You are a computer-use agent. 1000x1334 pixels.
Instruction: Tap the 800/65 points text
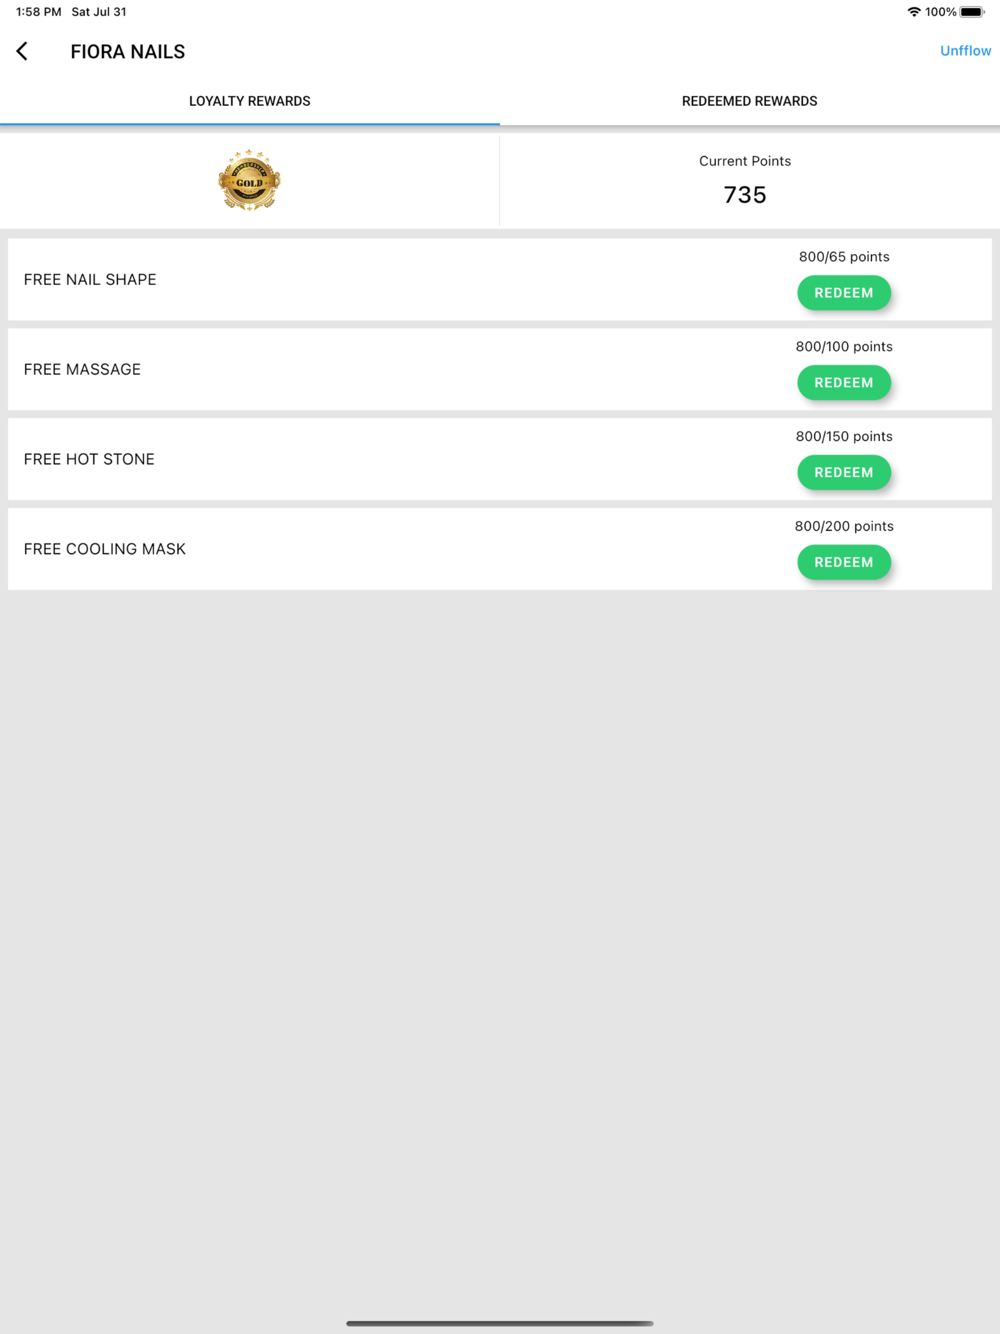(844, 257)
